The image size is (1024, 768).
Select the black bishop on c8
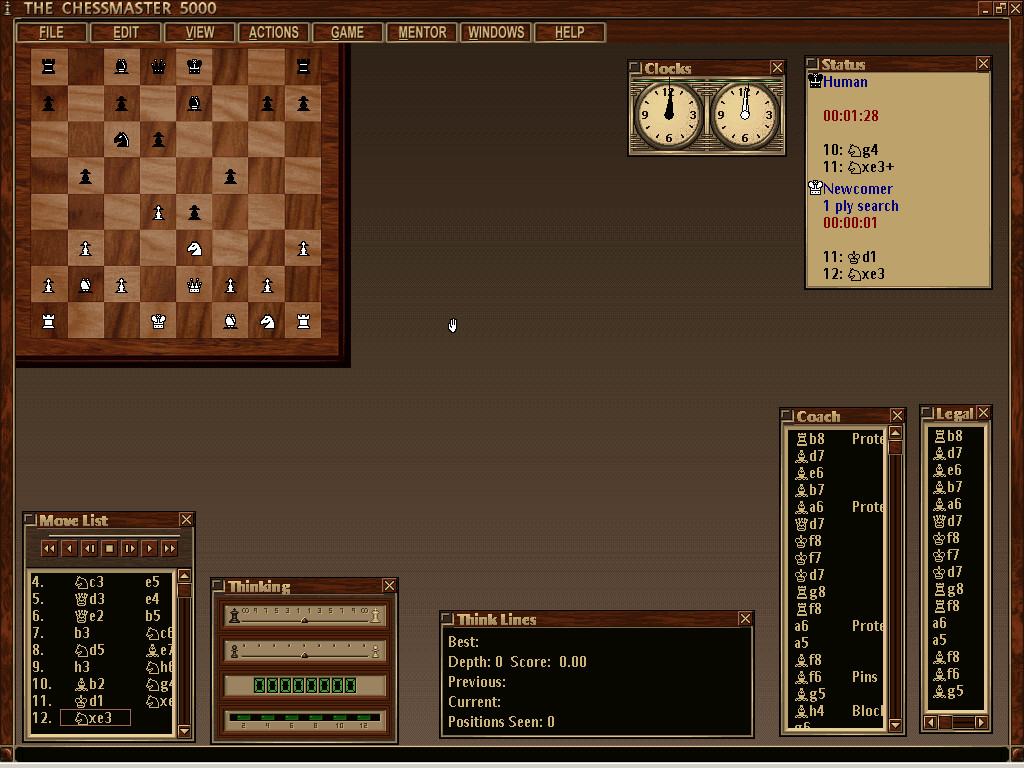coord(121,66)
